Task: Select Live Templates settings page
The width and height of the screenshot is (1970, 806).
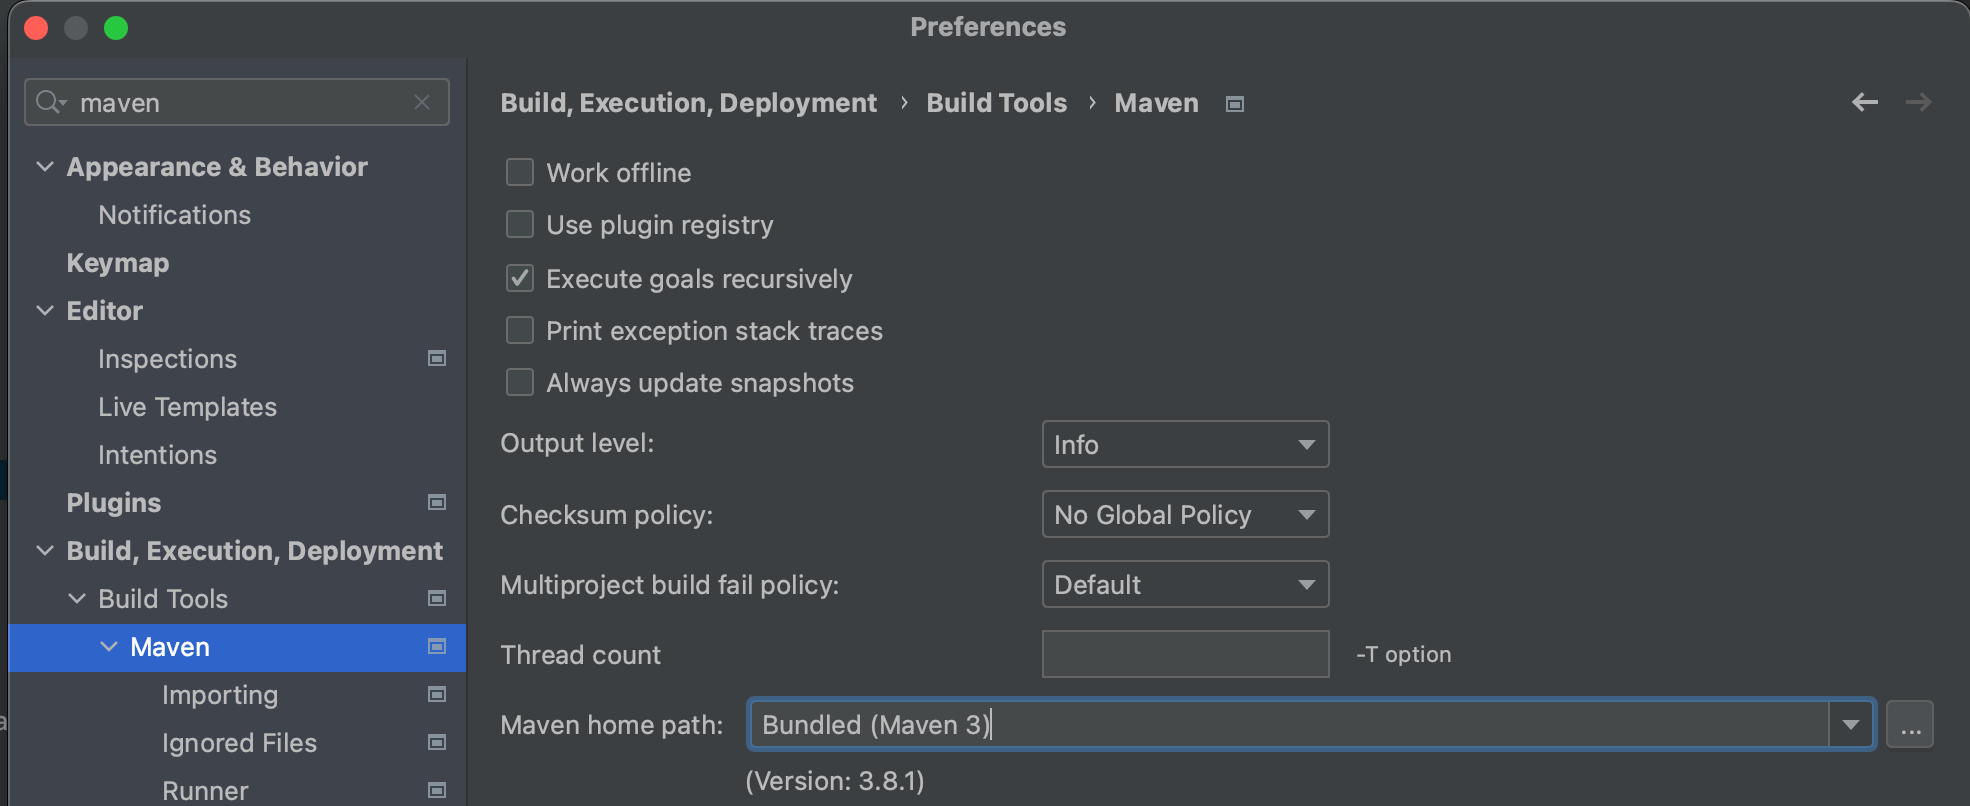Action: tap(187, 407)
